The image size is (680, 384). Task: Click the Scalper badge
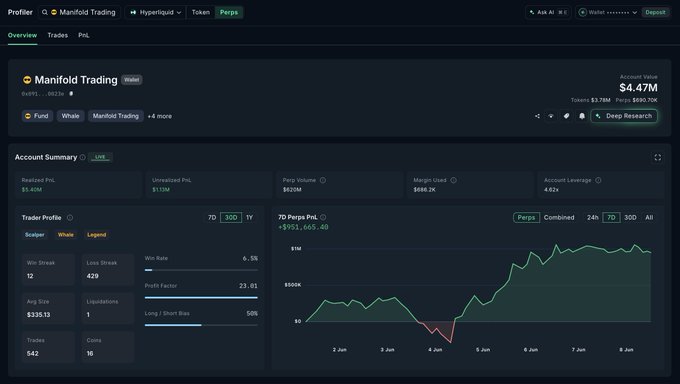35,235
